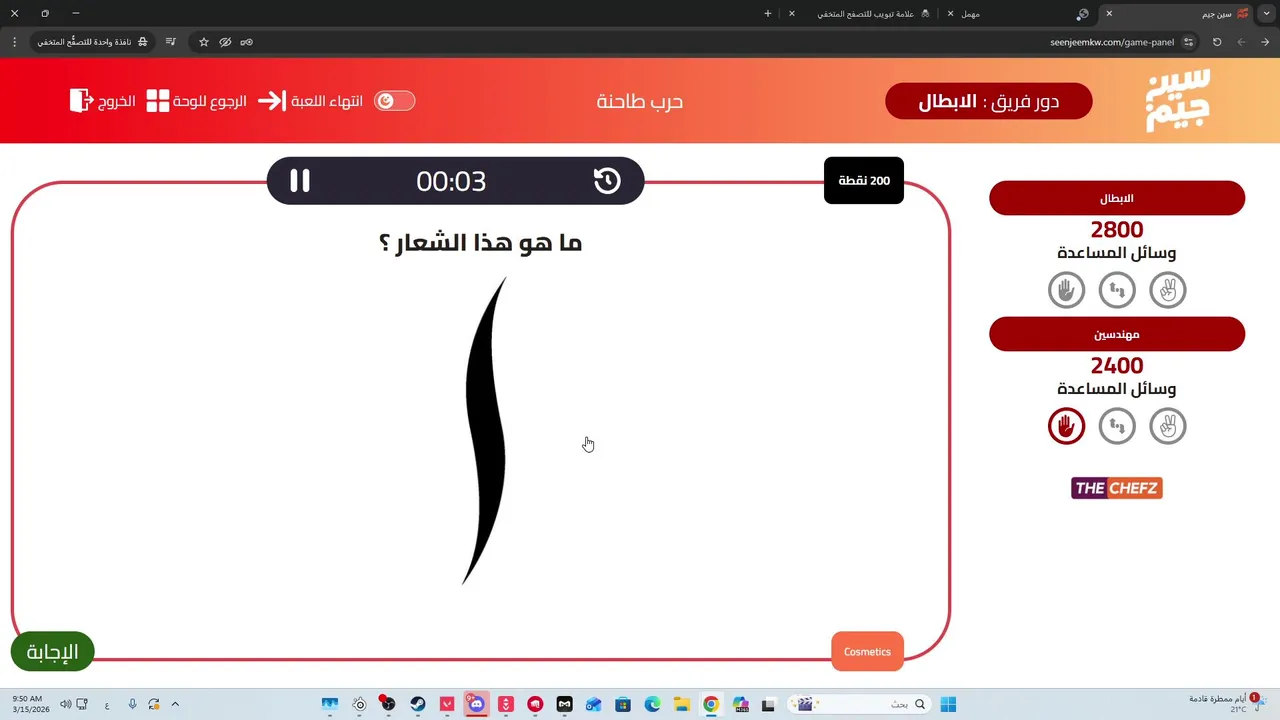Toggle the switch next to انتهاء اللعبة
Viewport: 1280px width, 720px height.
pyautogui.click(x=394, y=101)
